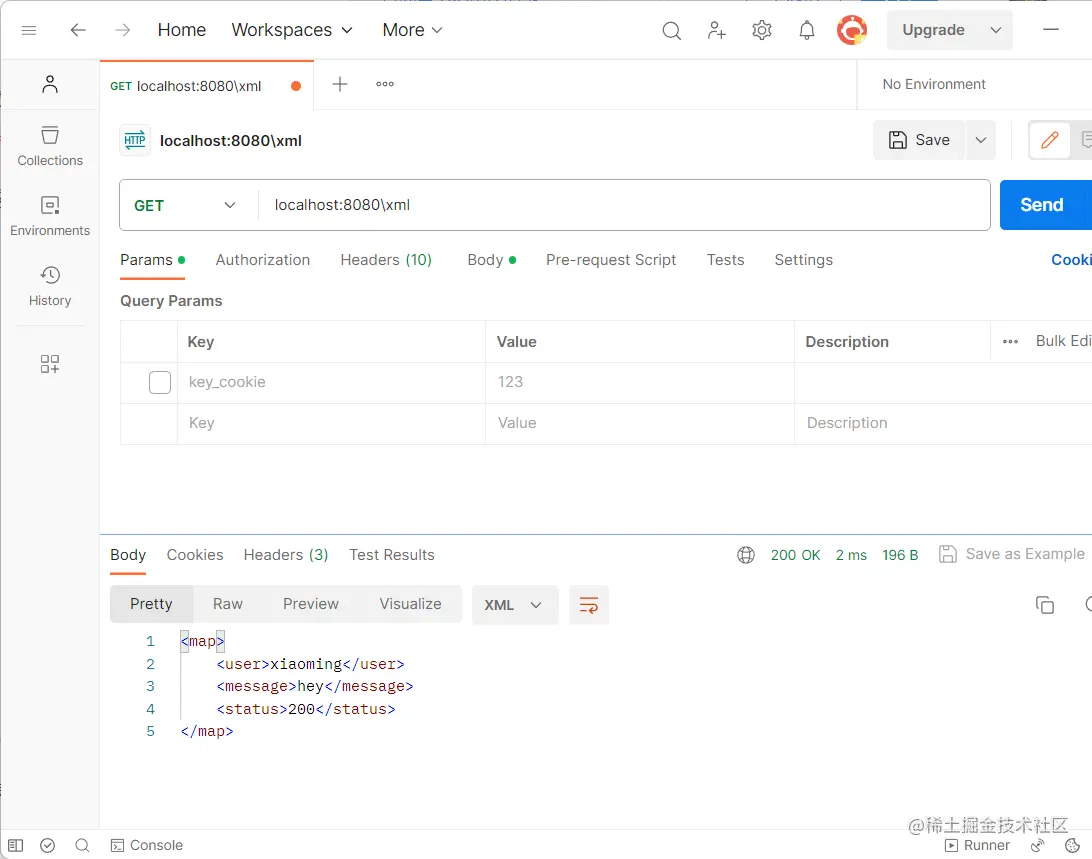Image resolution: width=1092 pixels, height=859 pixels.
Task: Click the Upgrade button
Action: tap(933, 30)
